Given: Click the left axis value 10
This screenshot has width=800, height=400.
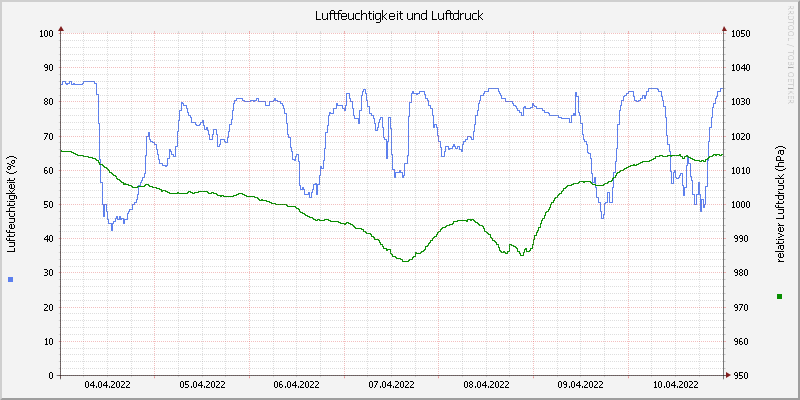Looking at the screenshot, I should tap(48, 341).
